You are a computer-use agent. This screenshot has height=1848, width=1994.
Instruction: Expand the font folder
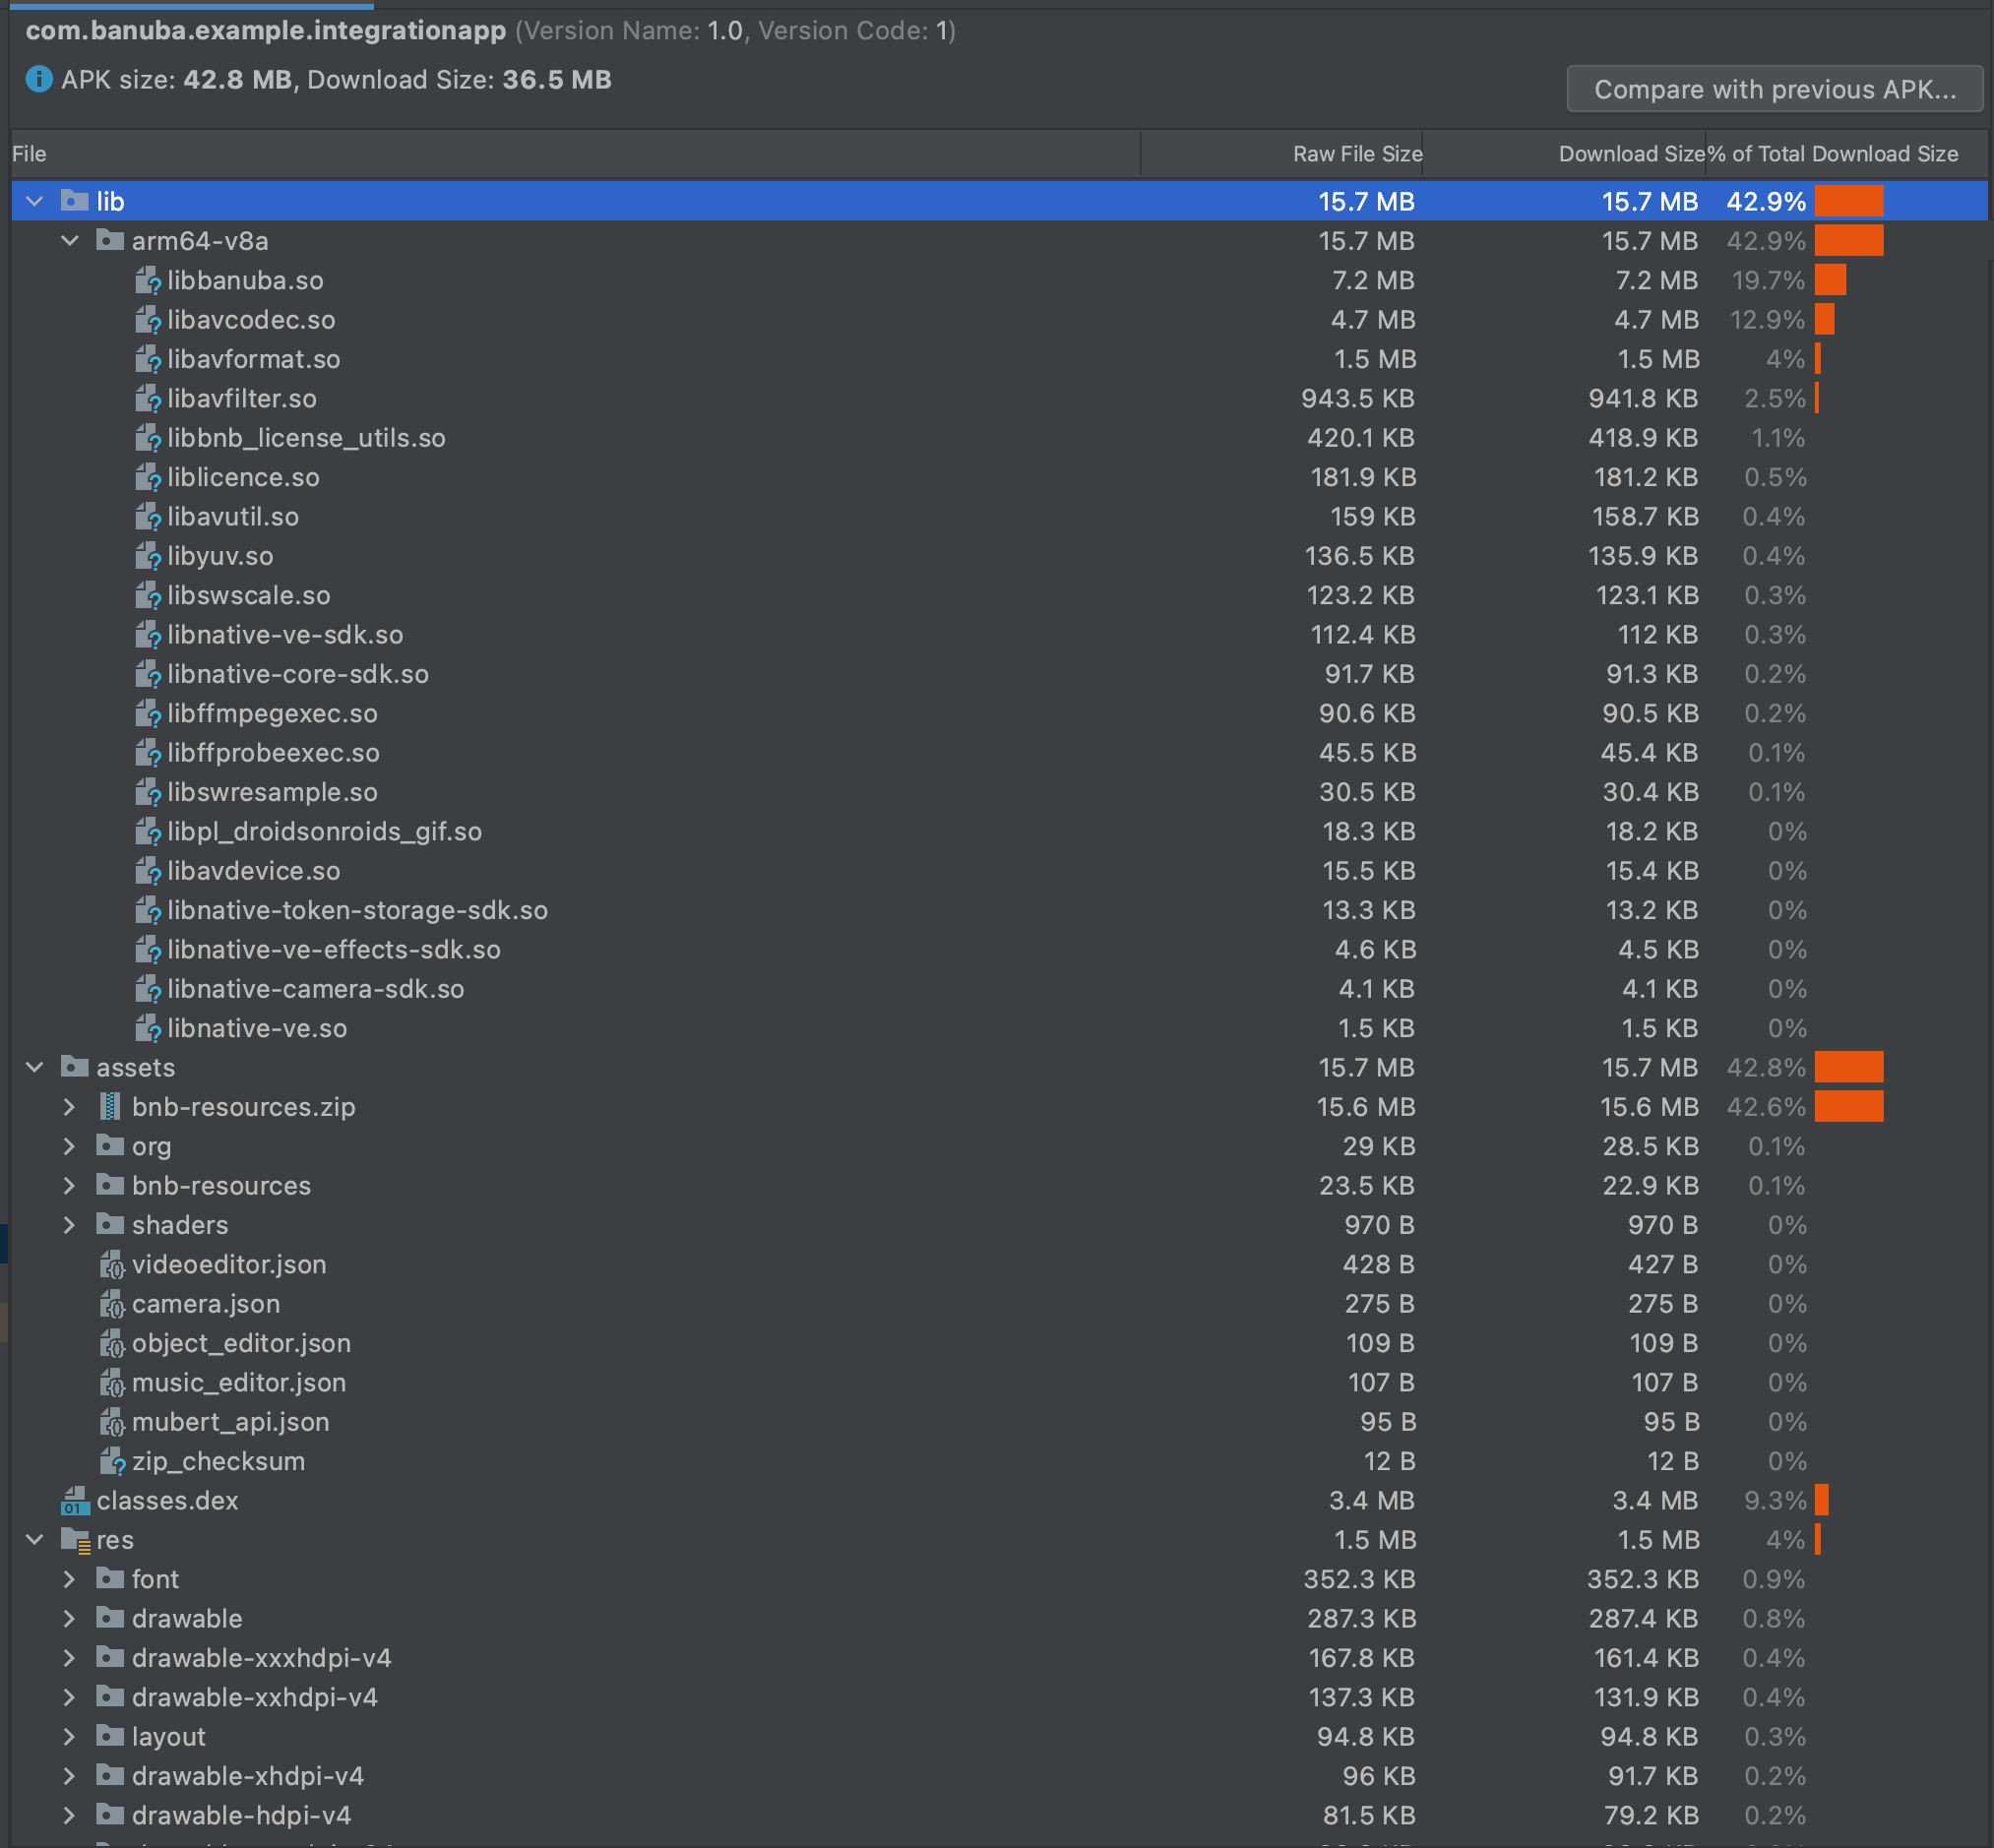point(70,1579)
